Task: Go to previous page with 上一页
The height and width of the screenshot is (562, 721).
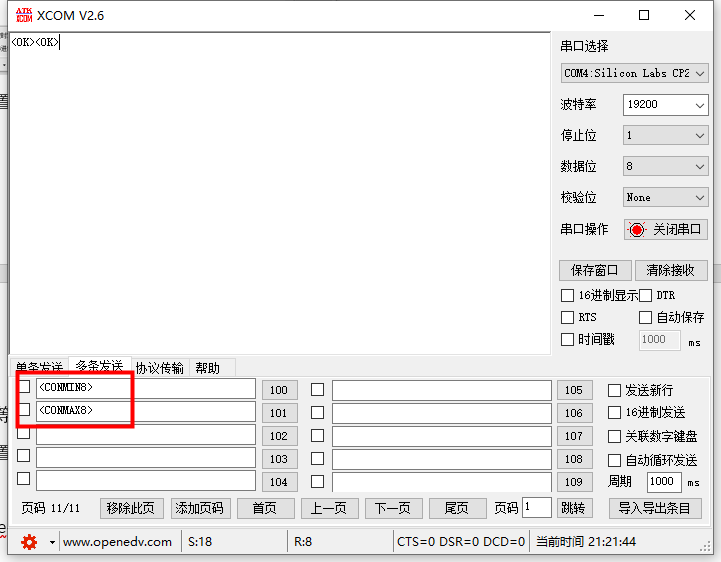Action: [x=329, y=508]
